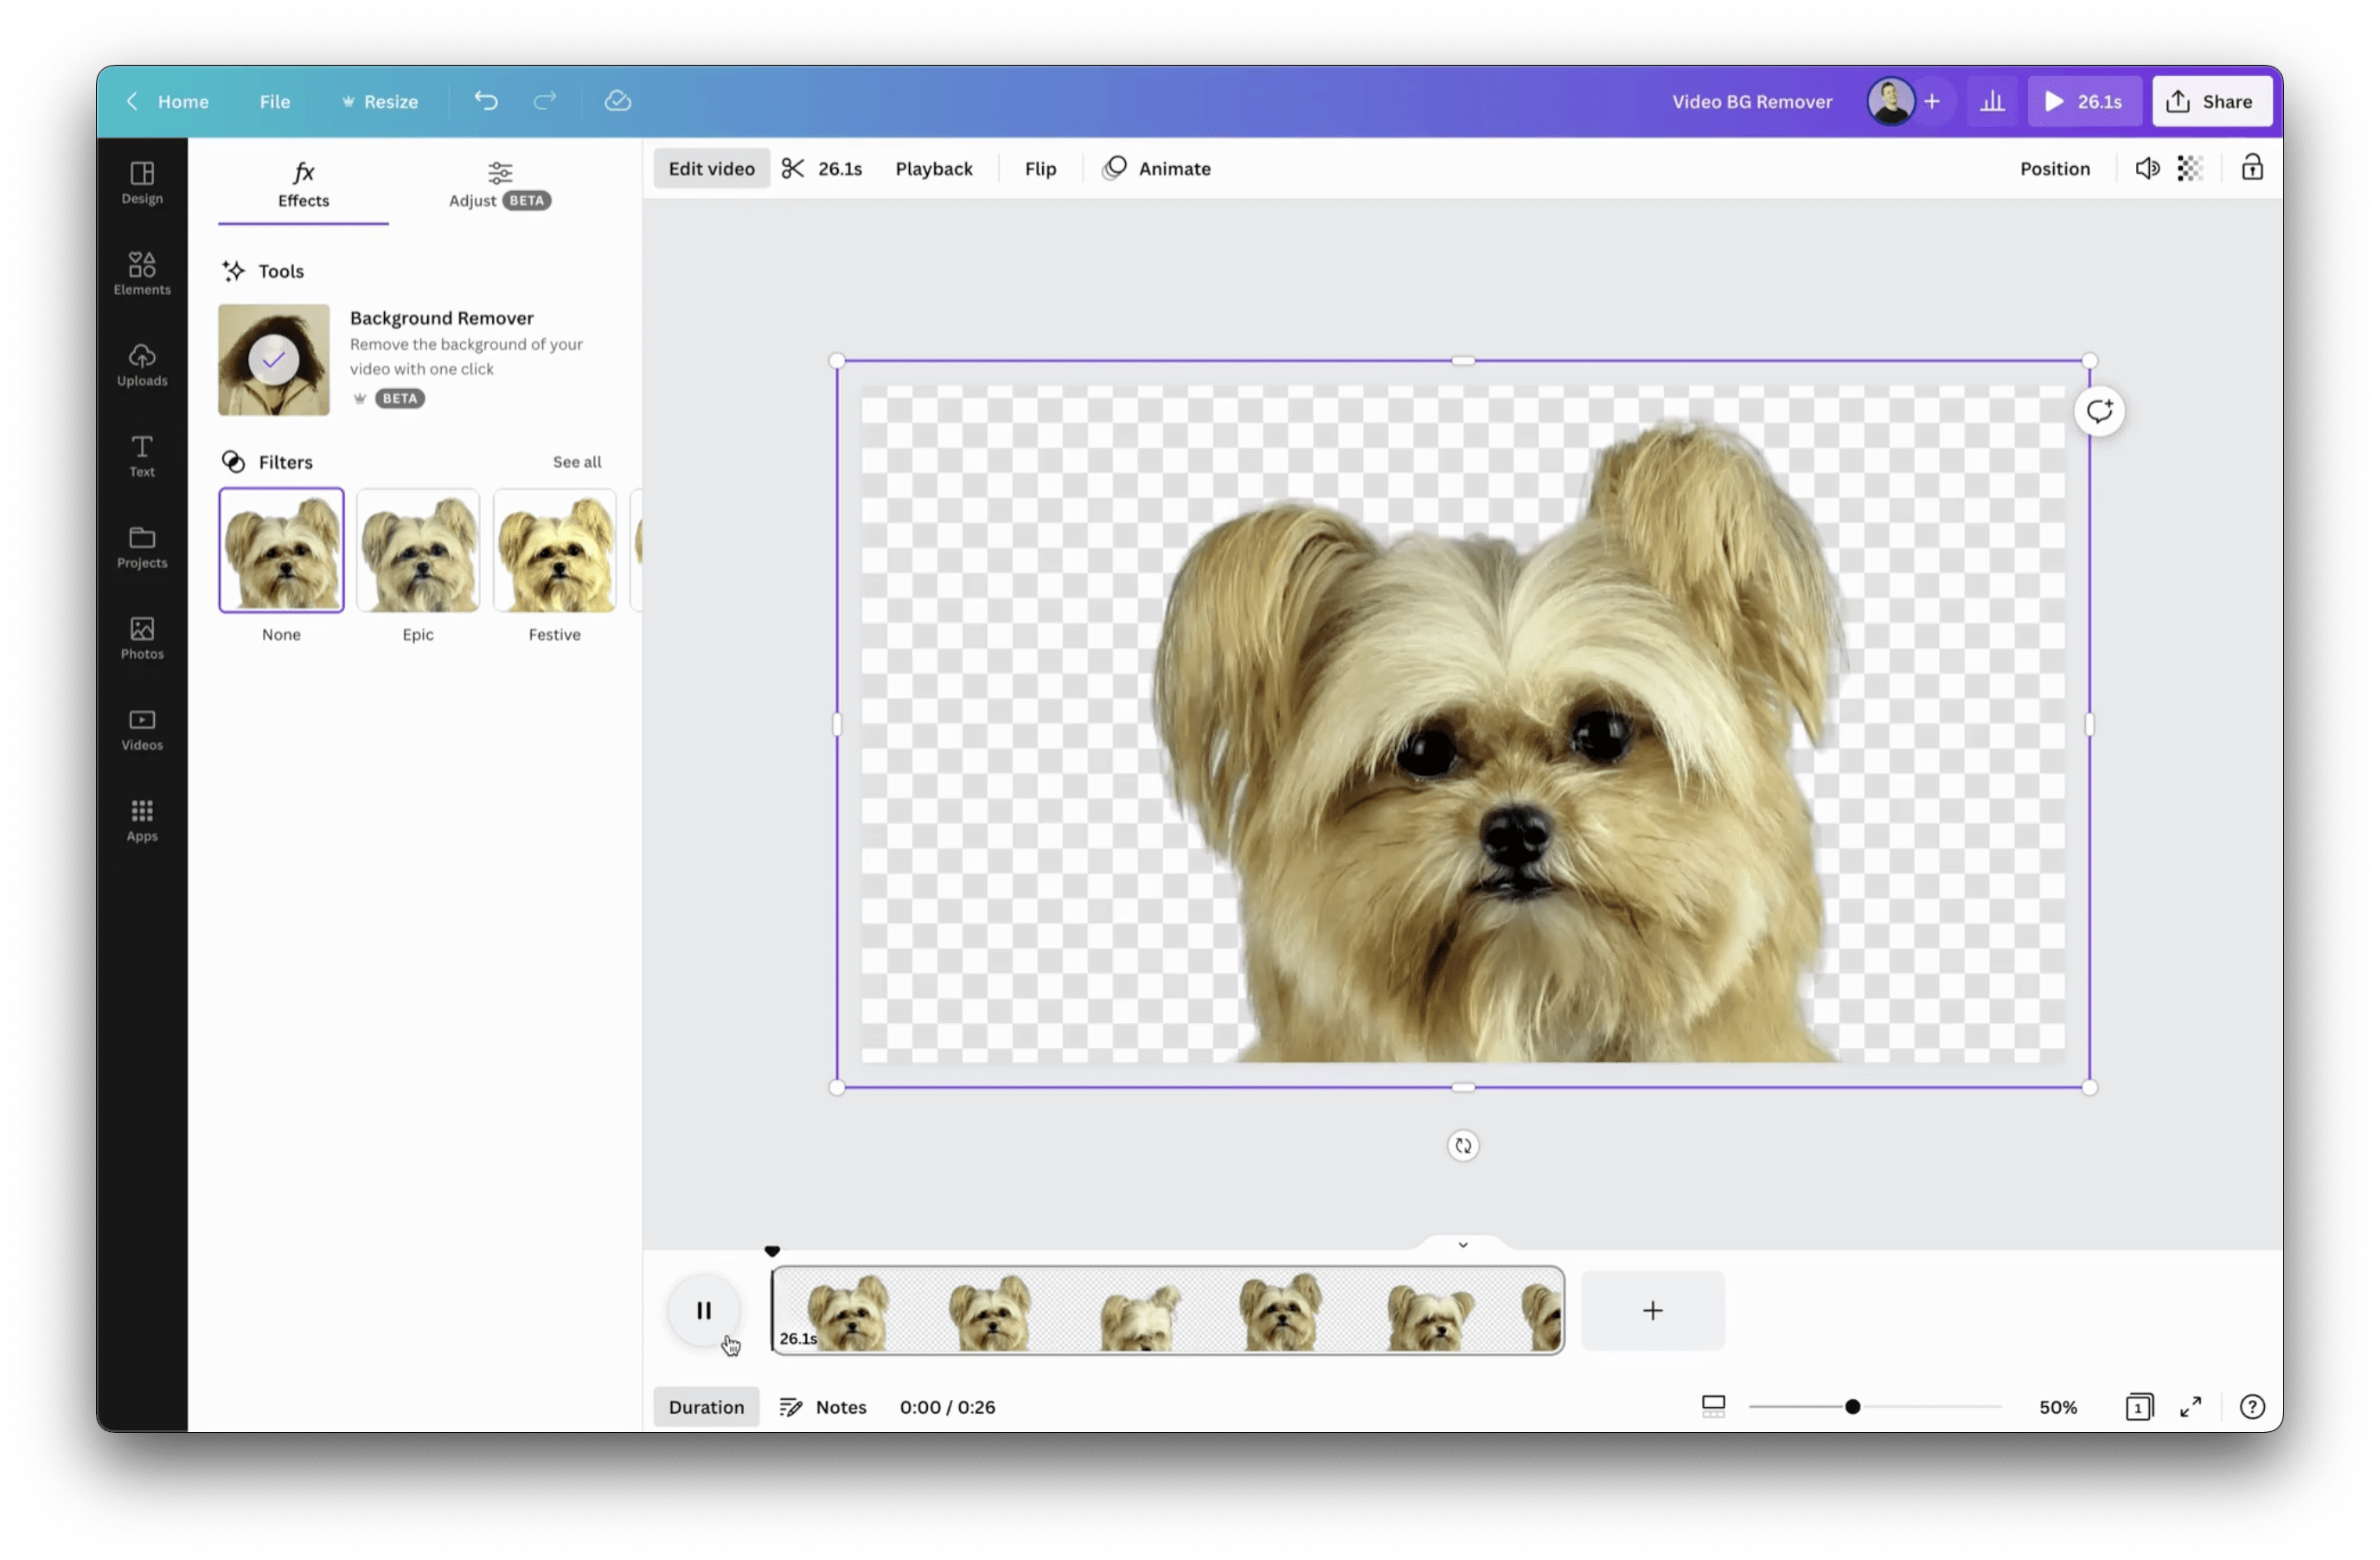
Task: Adjust the zoom level slider
Action: (1854, 1406)
